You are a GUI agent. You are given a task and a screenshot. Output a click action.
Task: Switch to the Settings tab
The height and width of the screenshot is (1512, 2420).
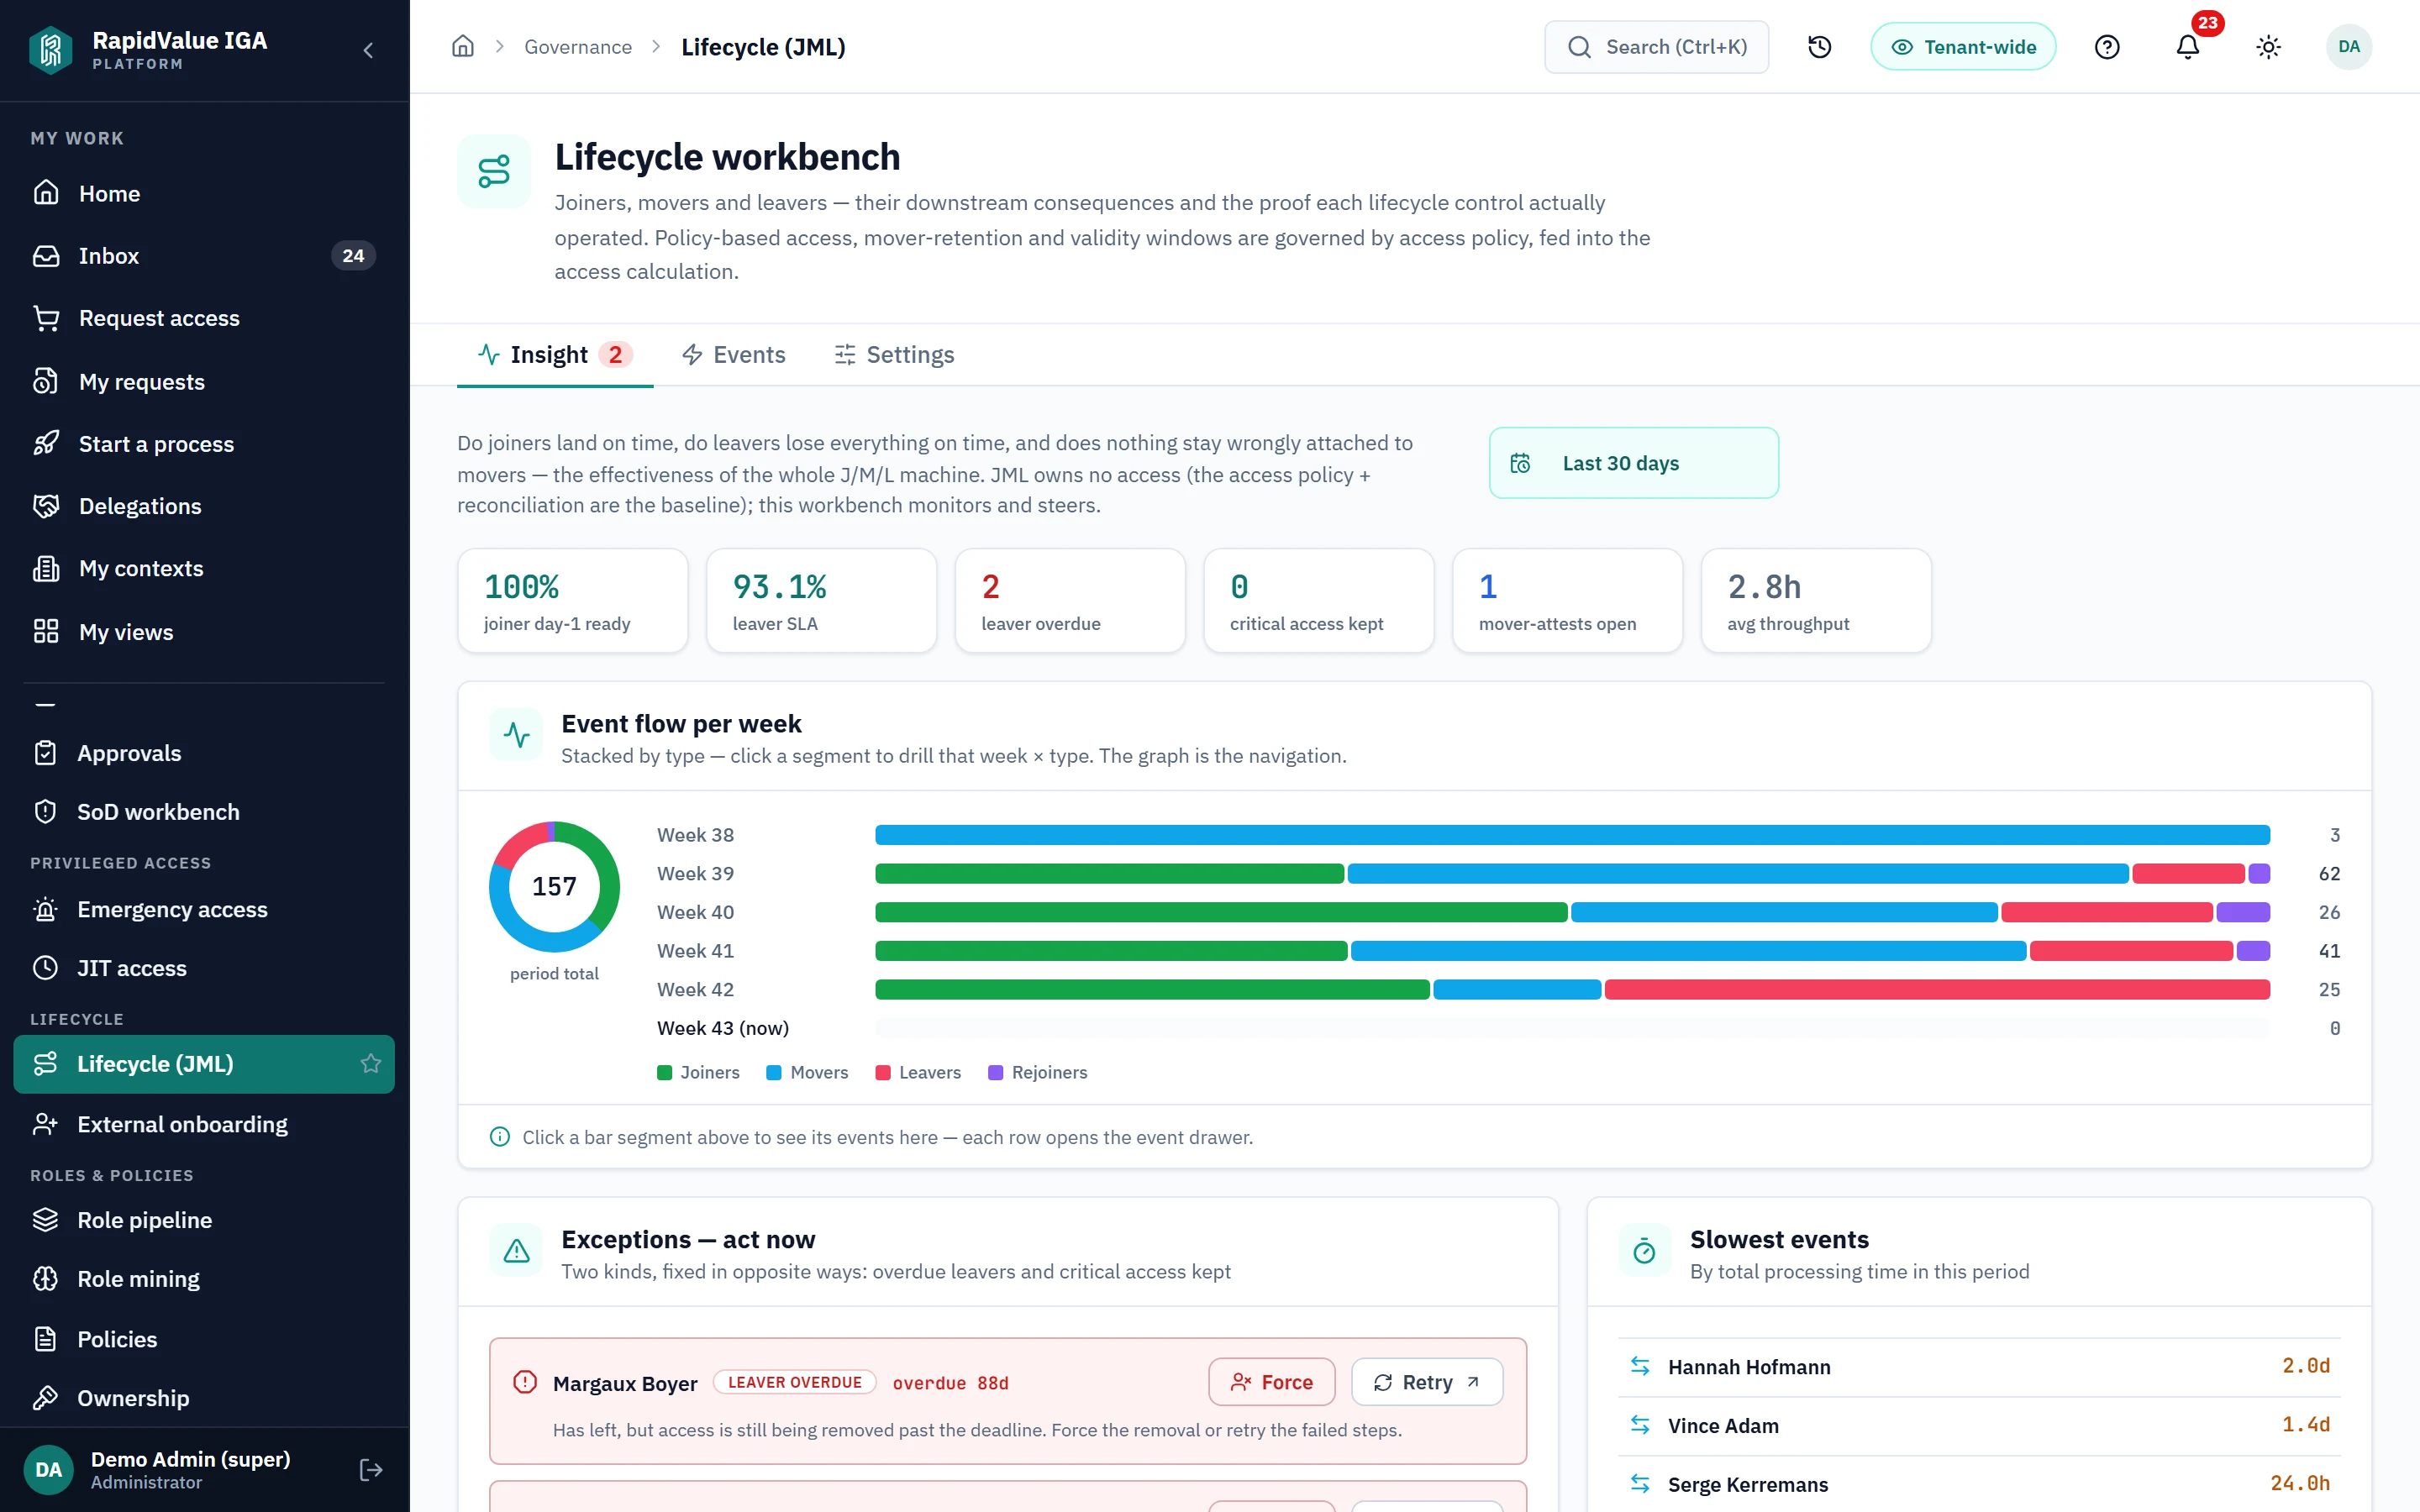[894, 355]
